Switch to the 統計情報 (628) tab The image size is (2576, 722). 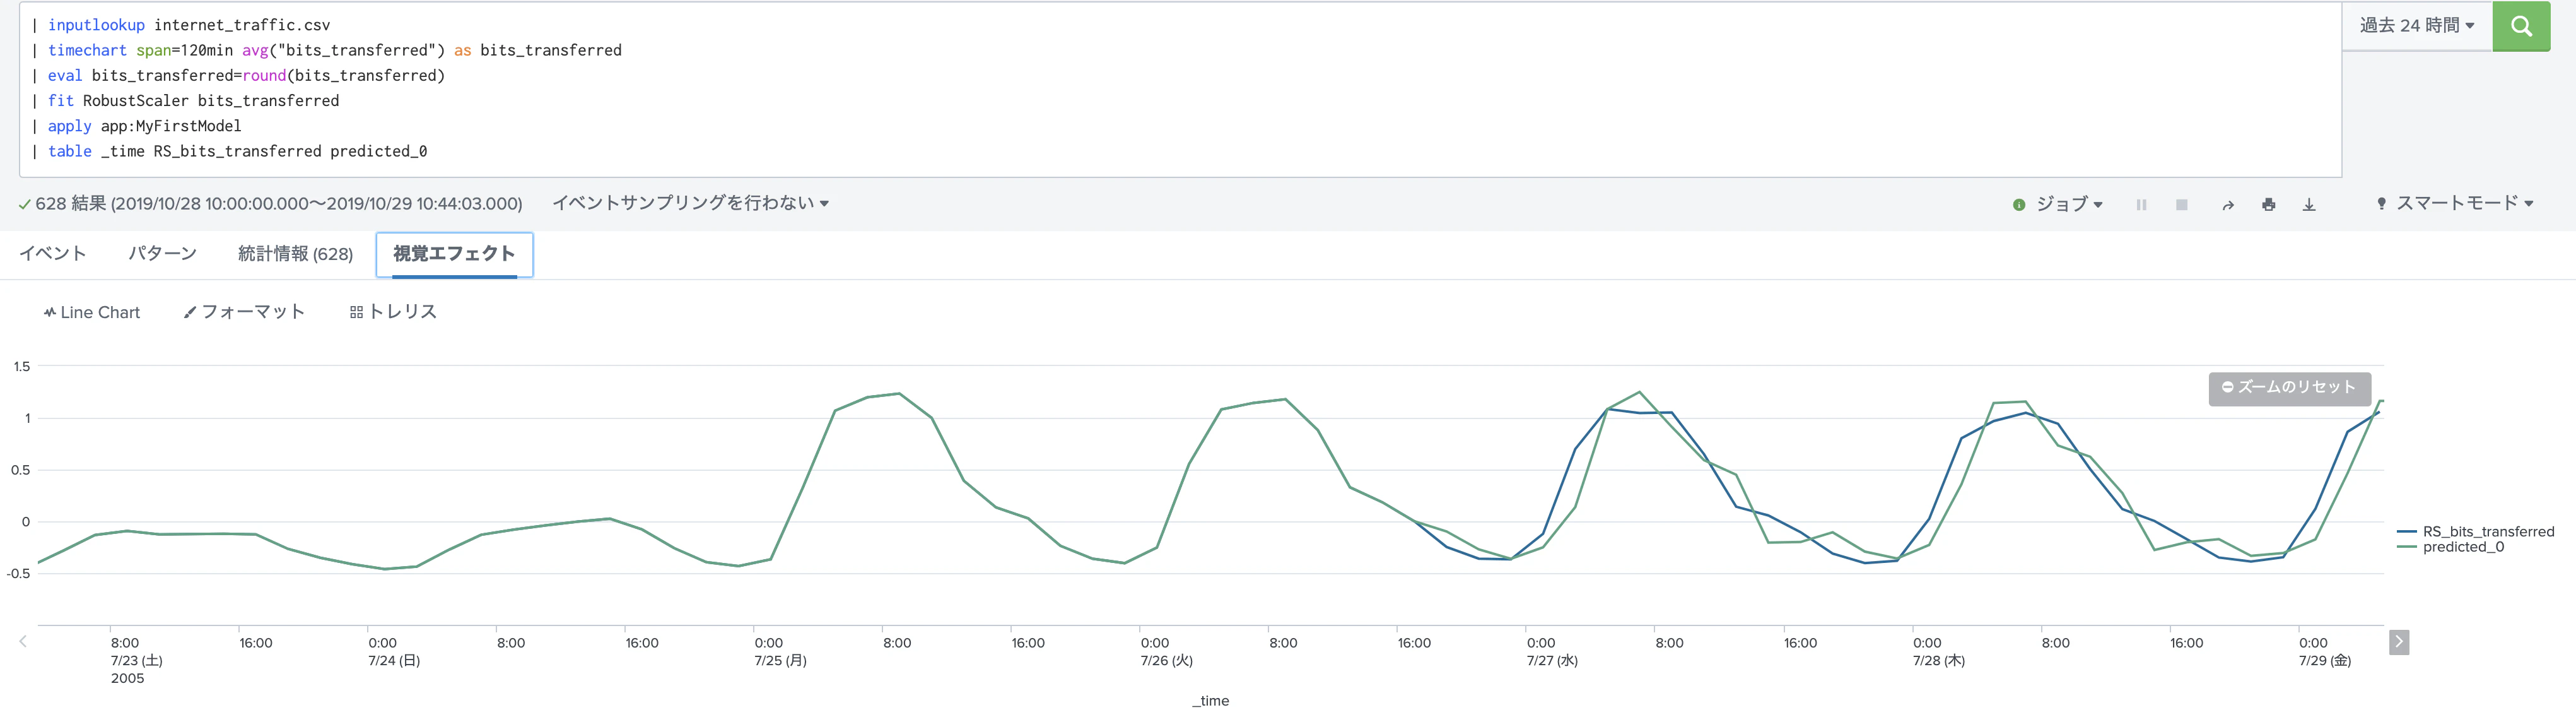tap(295, 254)
